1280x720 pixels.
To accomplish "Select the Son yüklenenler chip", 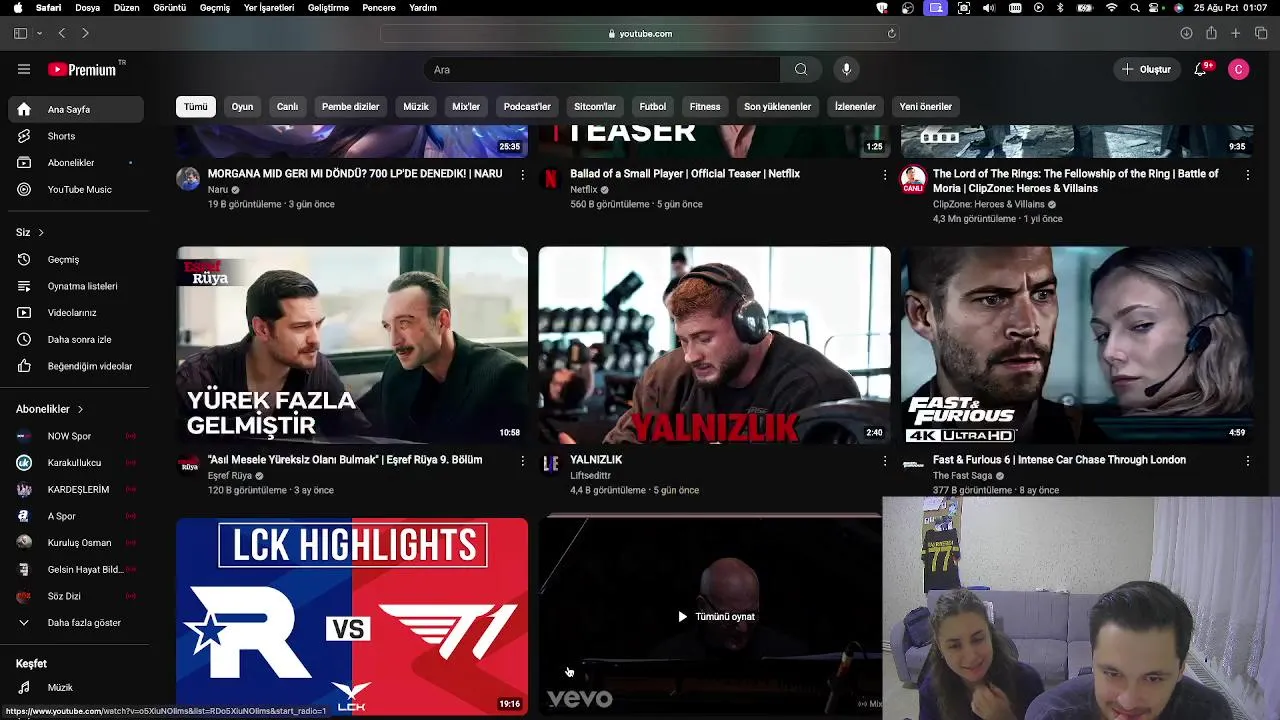I will pyautogui.click(x=777, y=106).
